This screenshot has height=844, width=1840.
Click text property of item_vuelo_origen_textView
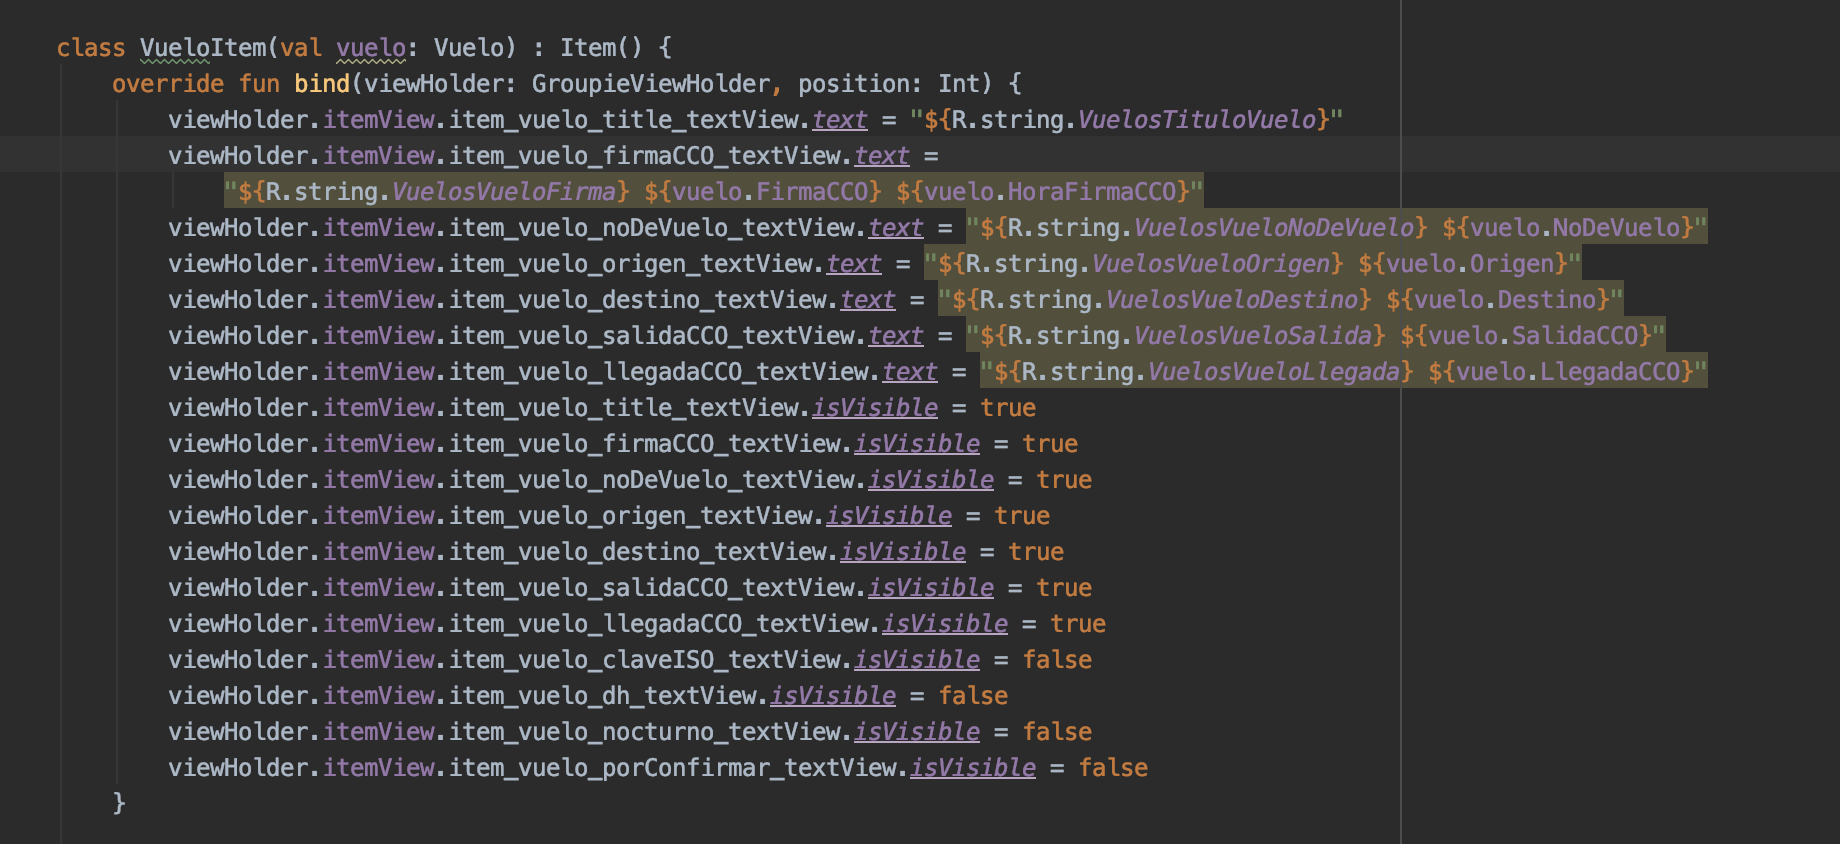pos(853,264)
